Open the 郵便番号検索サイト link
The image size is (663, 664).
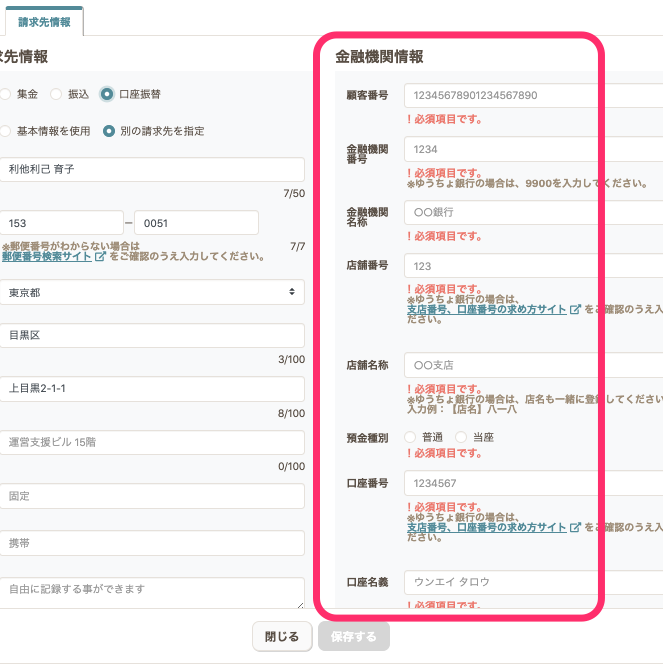pos(48,256)
